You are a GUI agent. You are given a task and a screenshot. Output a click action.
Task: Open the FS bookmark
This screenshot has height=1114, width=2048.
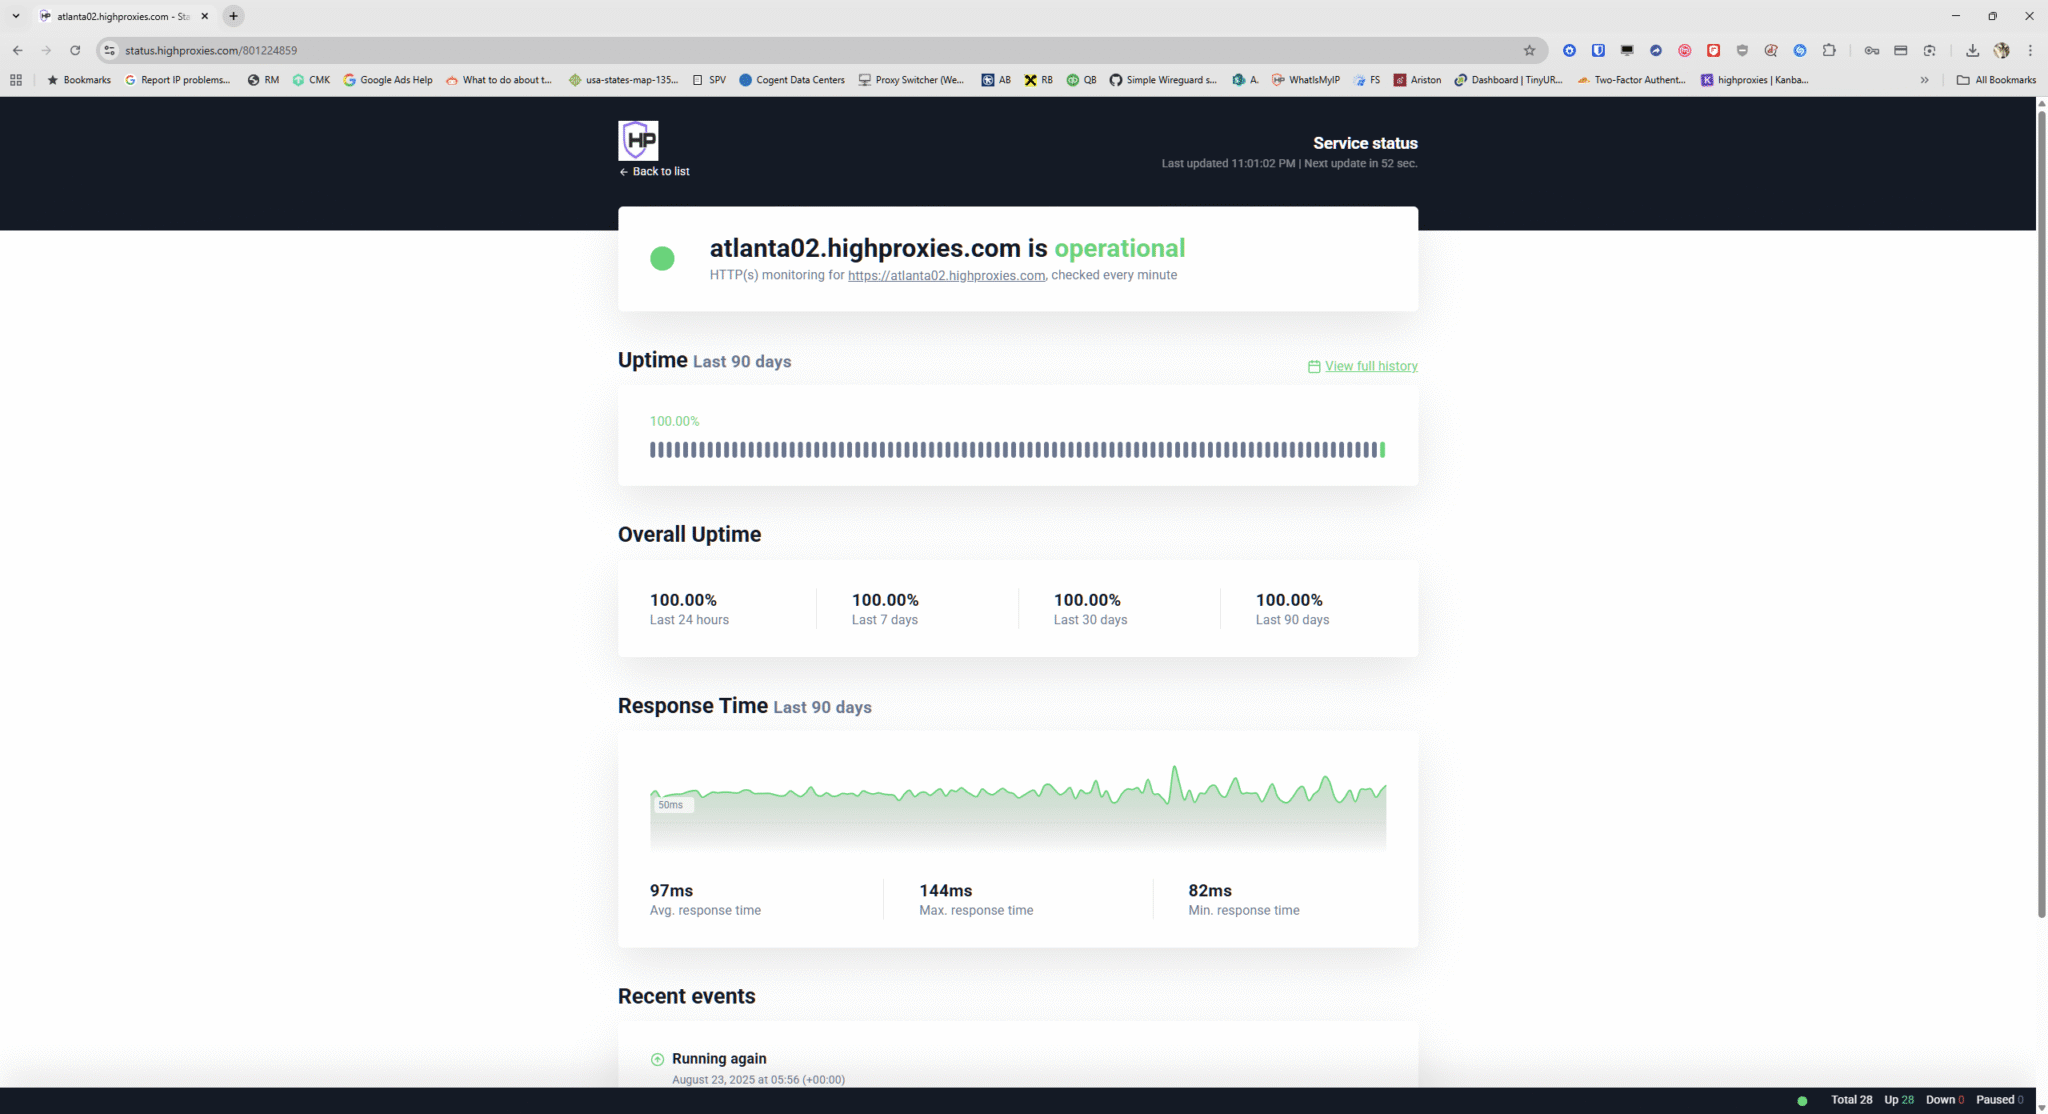coord(1367,80)
